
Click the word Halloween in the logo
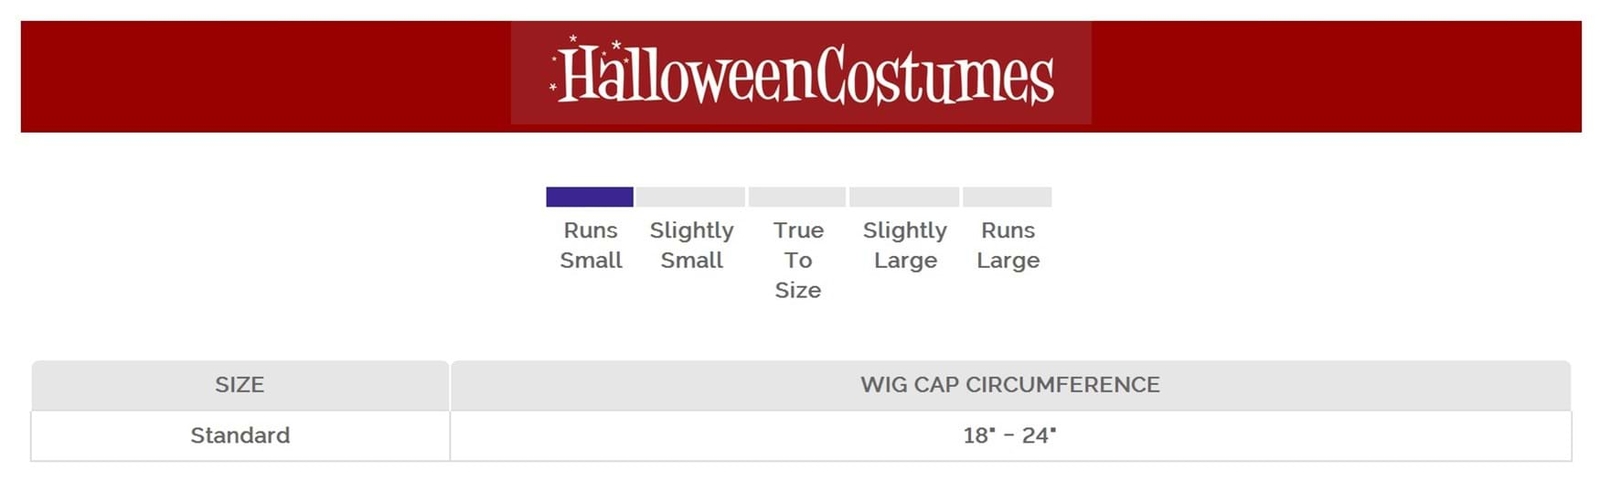(687, 73)
